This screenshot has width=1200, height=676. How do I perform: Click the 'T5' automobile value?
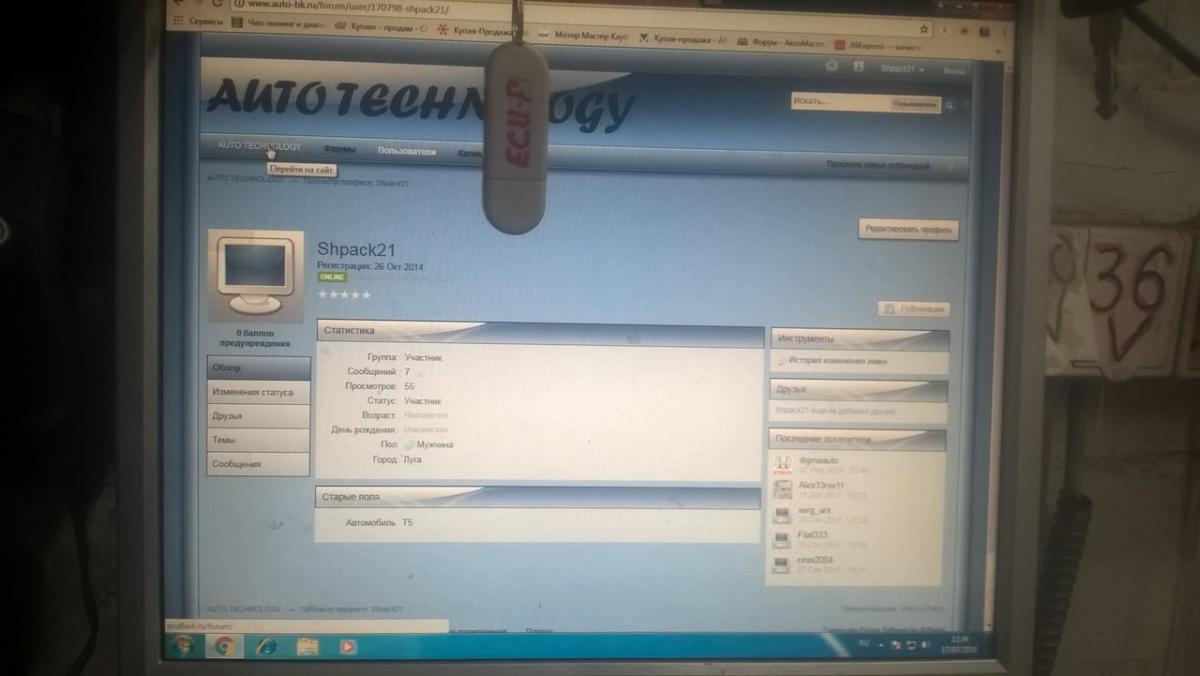[407, 523]
